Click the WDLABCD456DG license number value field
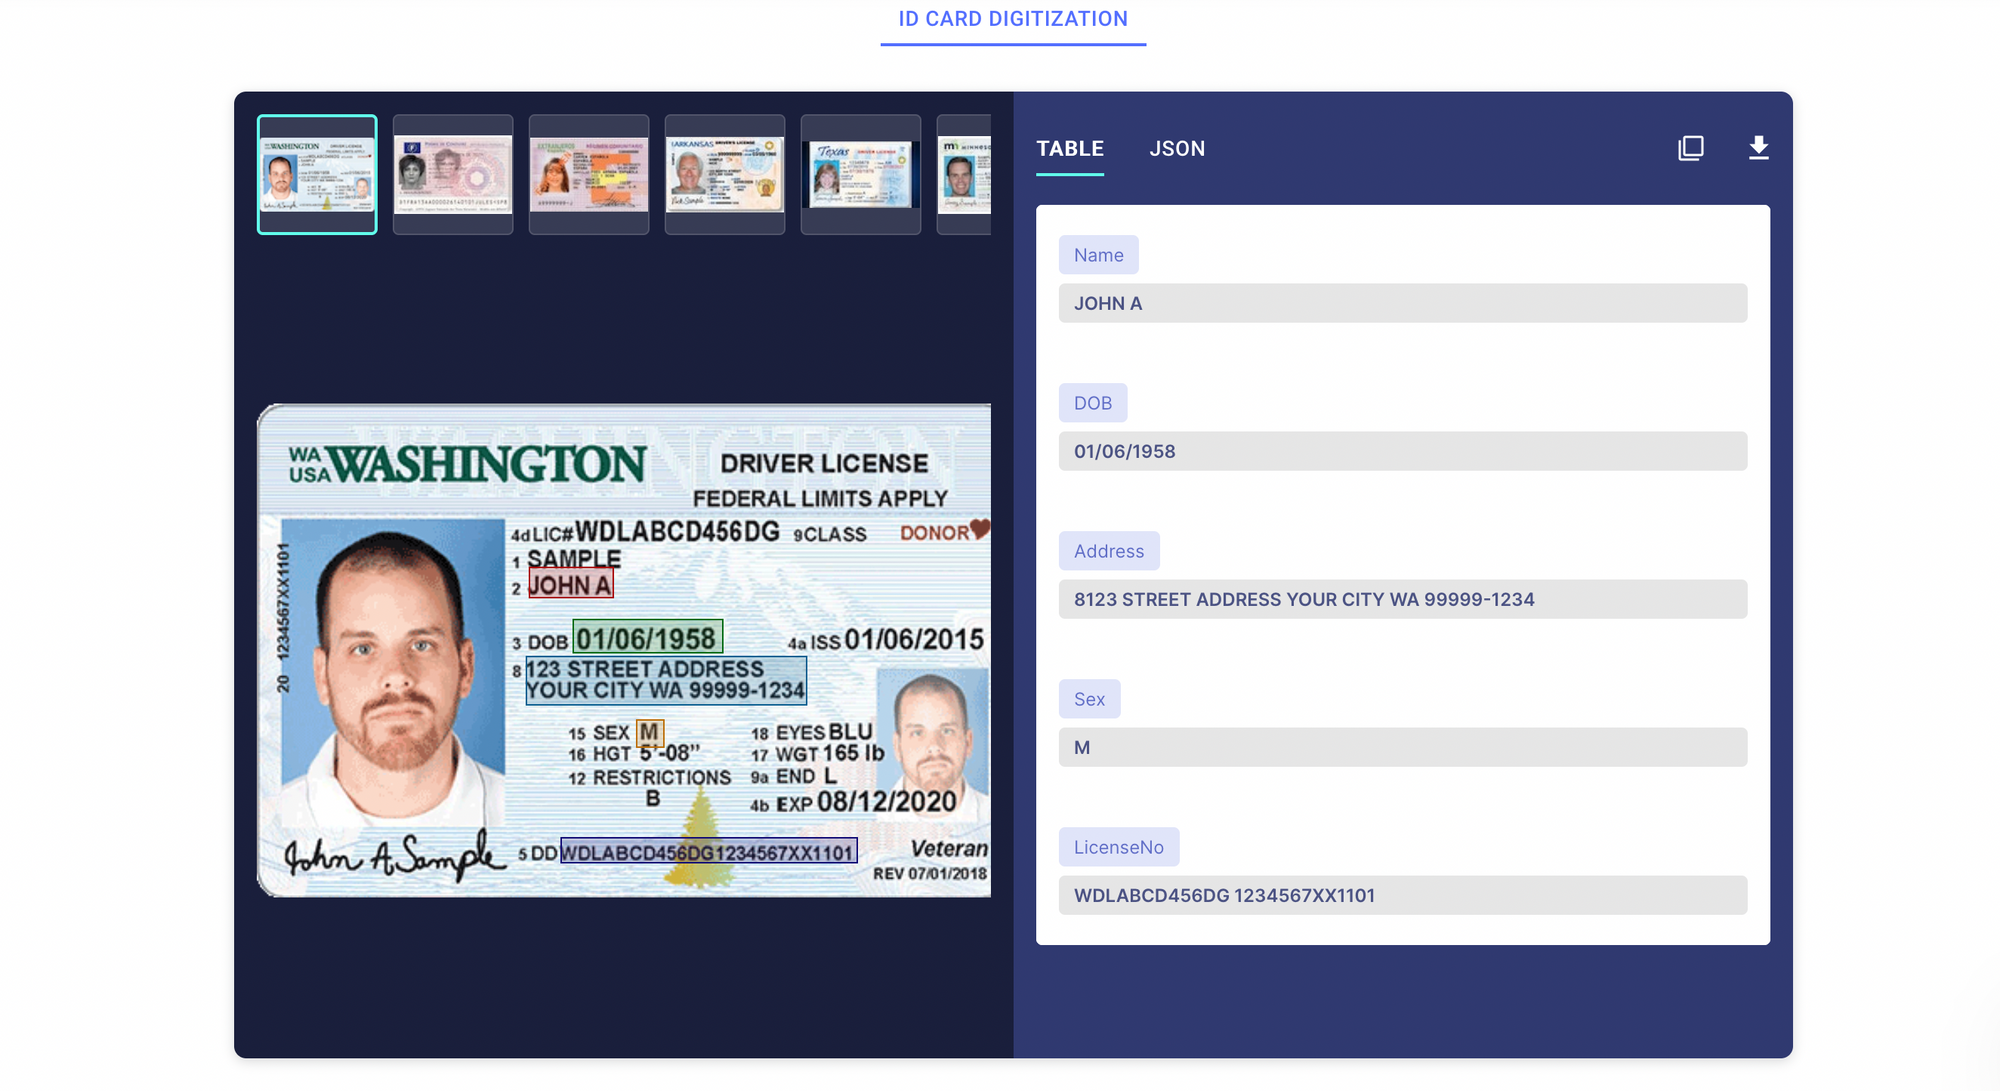Viewport: 2000px width, 1091px height. [x=1401, y=895]
